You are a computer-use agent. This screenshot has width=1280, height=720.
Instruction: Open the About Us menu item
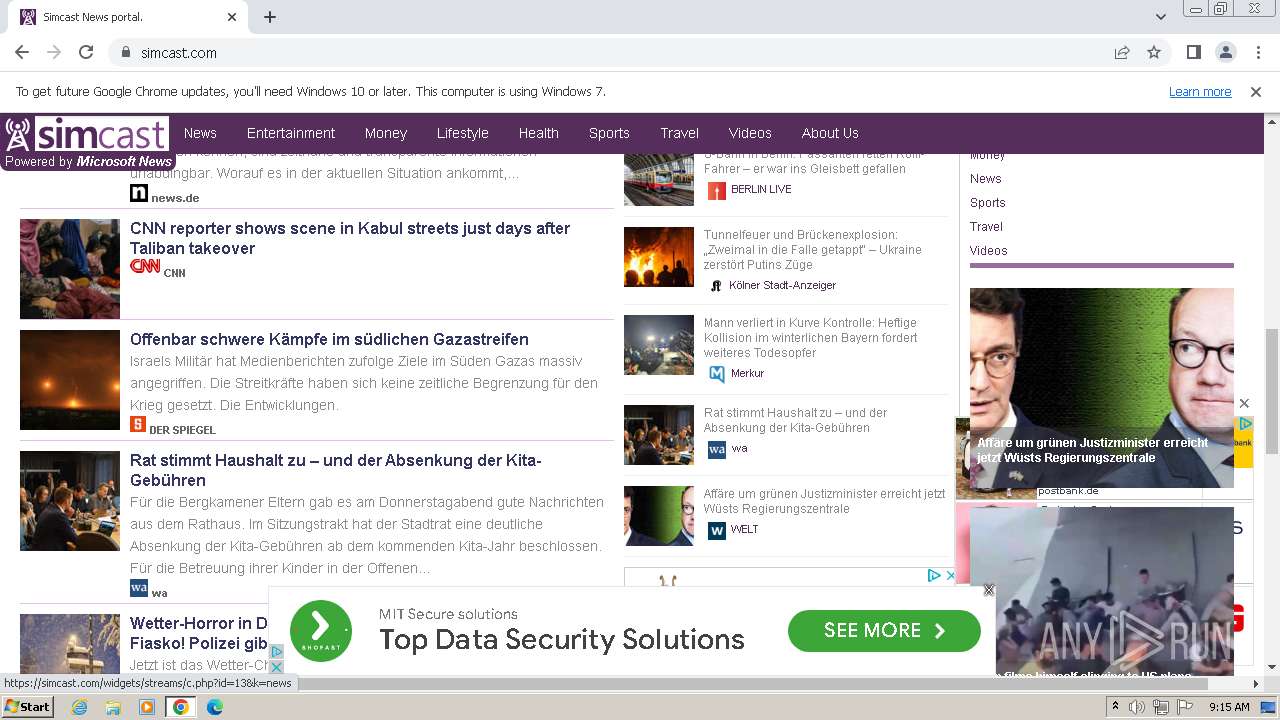coord(830,133)
